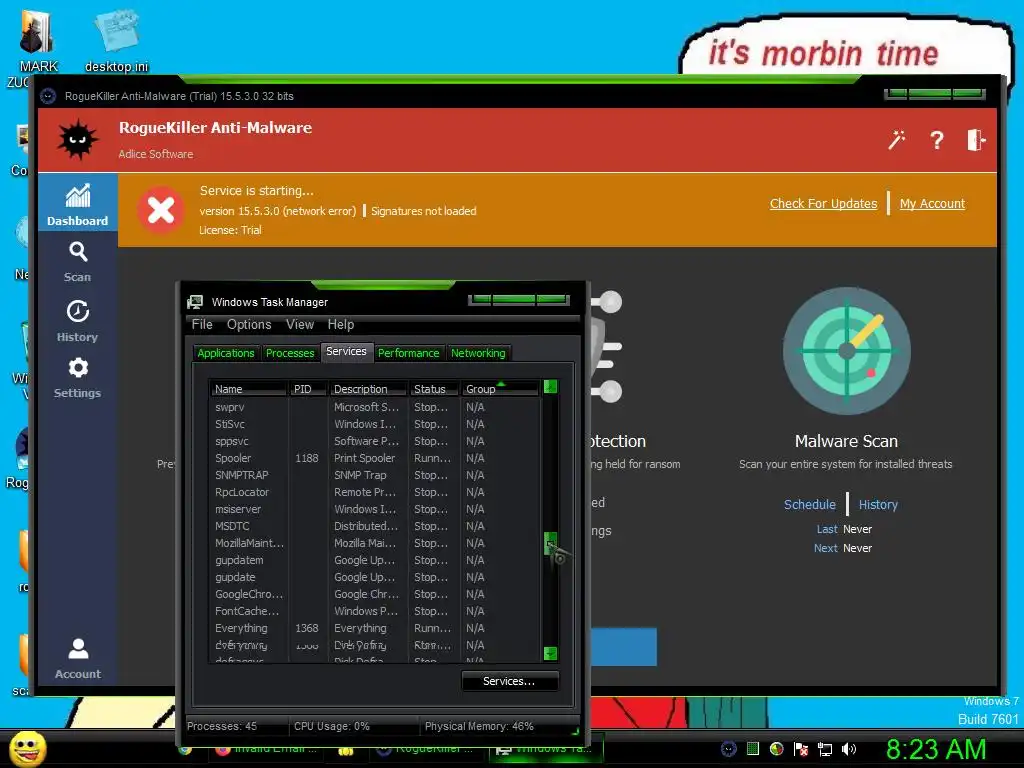Select the StiSvc service row

click(x=375, y=424)
